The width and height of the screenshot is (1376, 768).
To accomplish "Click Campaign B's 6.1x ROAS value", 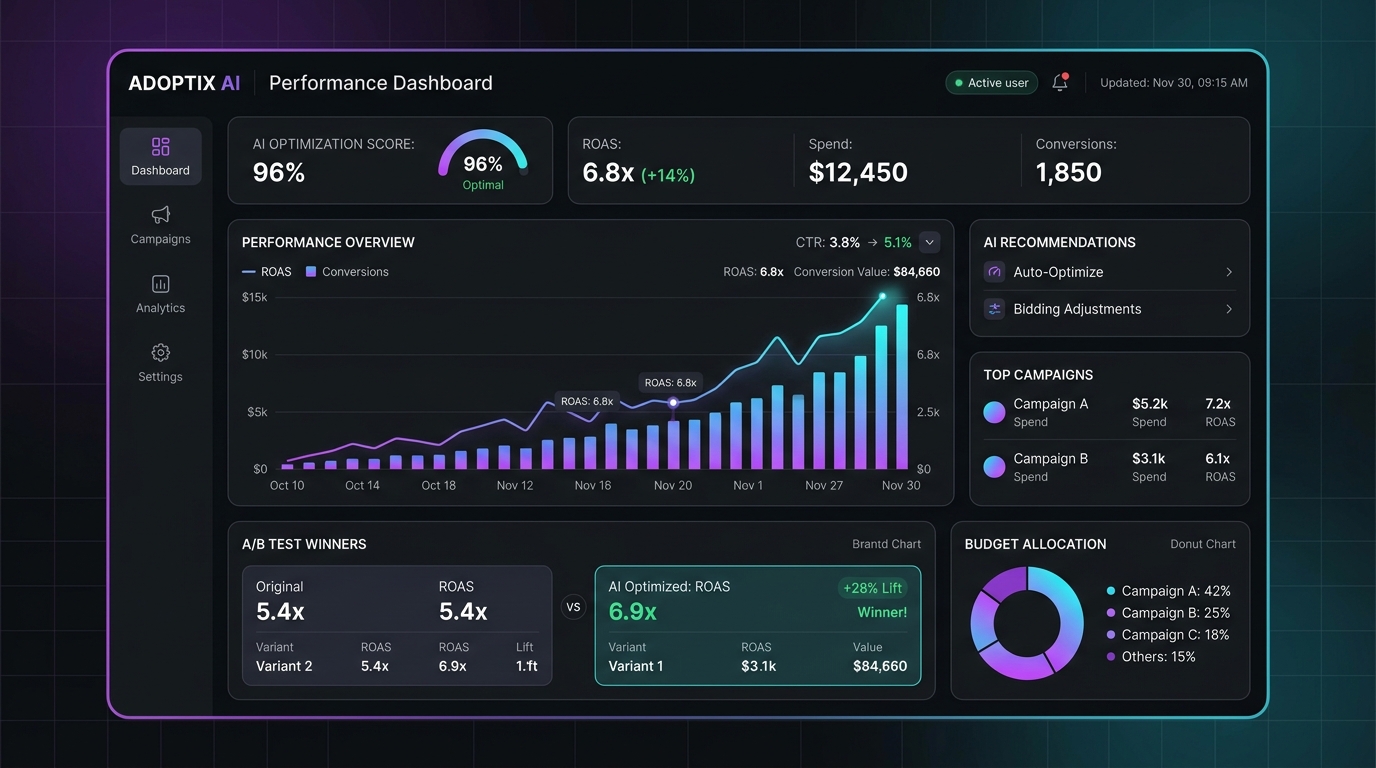I will tap(1218, 458).
